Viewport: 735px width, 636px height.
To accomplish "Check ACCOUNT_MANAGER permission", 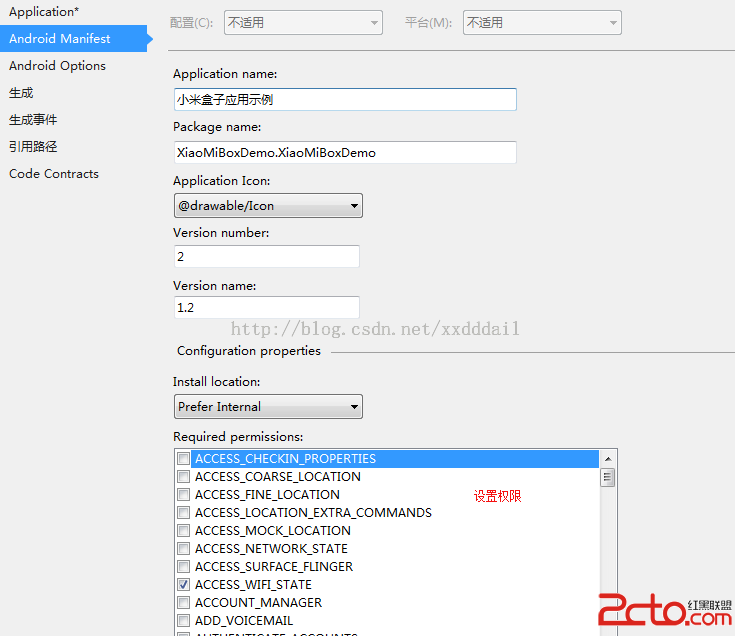I will coord(183,602).
